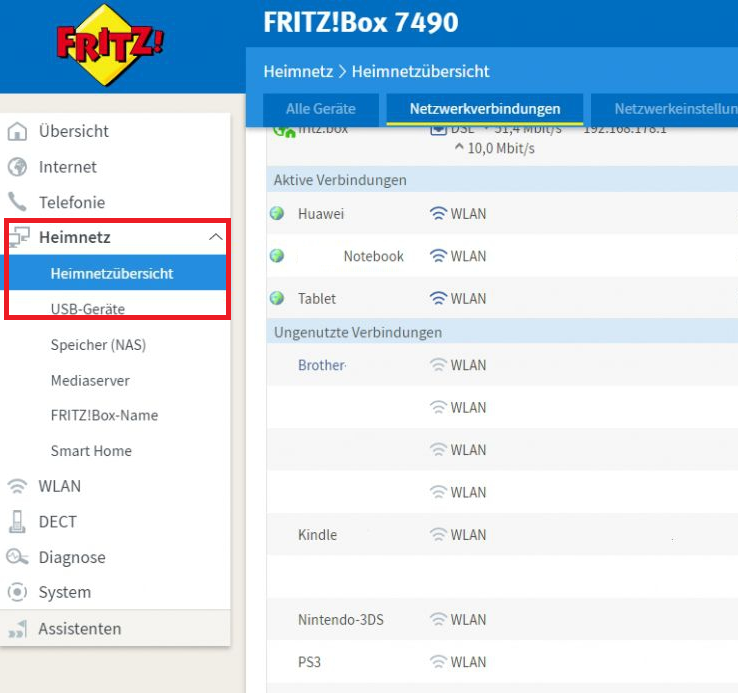
Task: Open the Telefonie menu
Action: (72, 202)
